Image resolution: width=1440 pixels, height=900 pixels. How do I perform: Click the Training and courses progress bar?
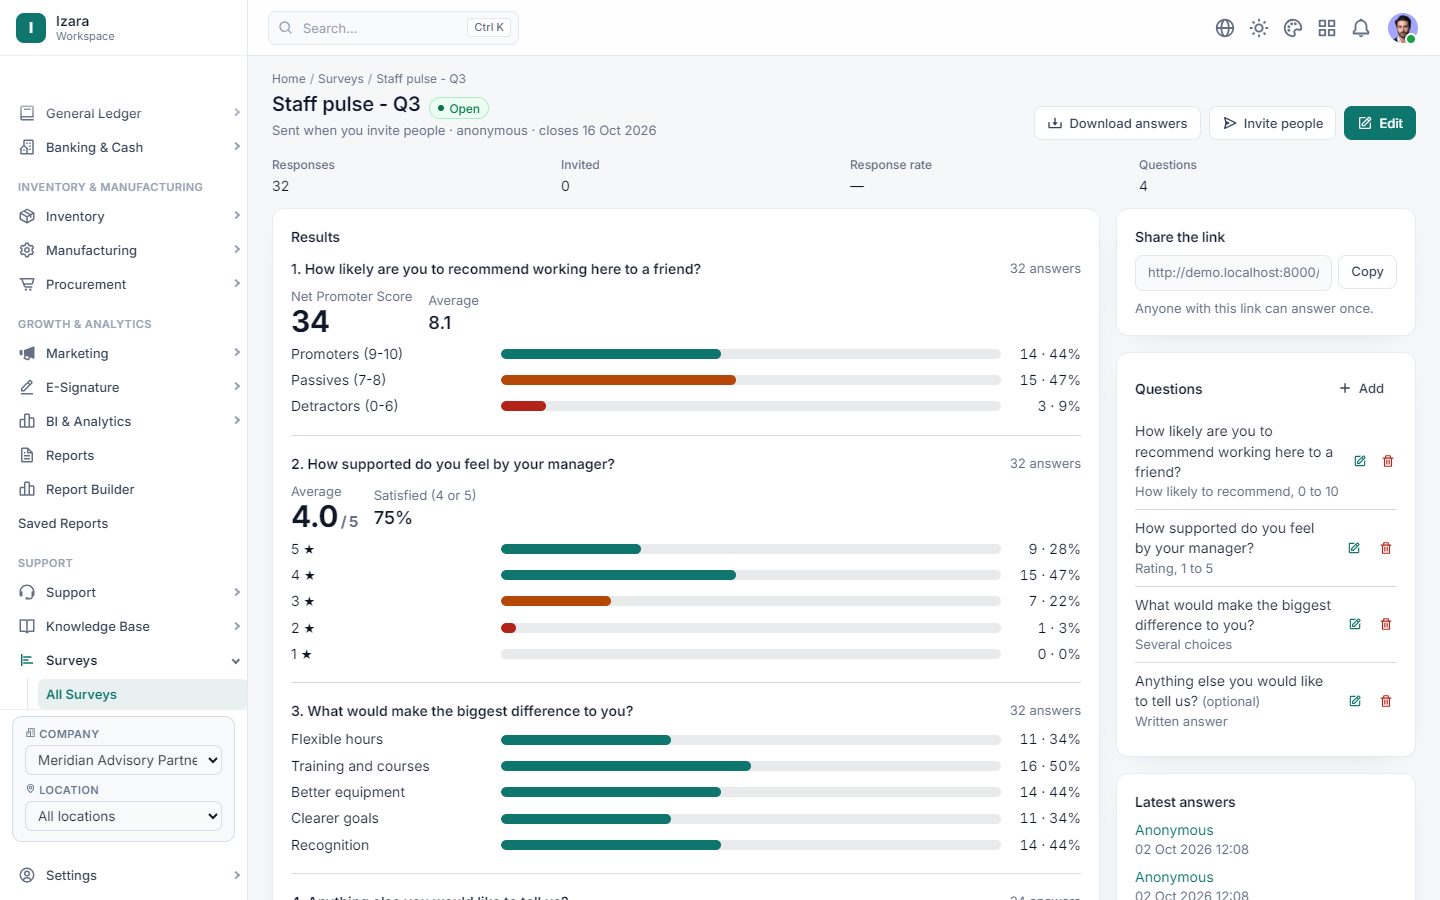point(750,766)
